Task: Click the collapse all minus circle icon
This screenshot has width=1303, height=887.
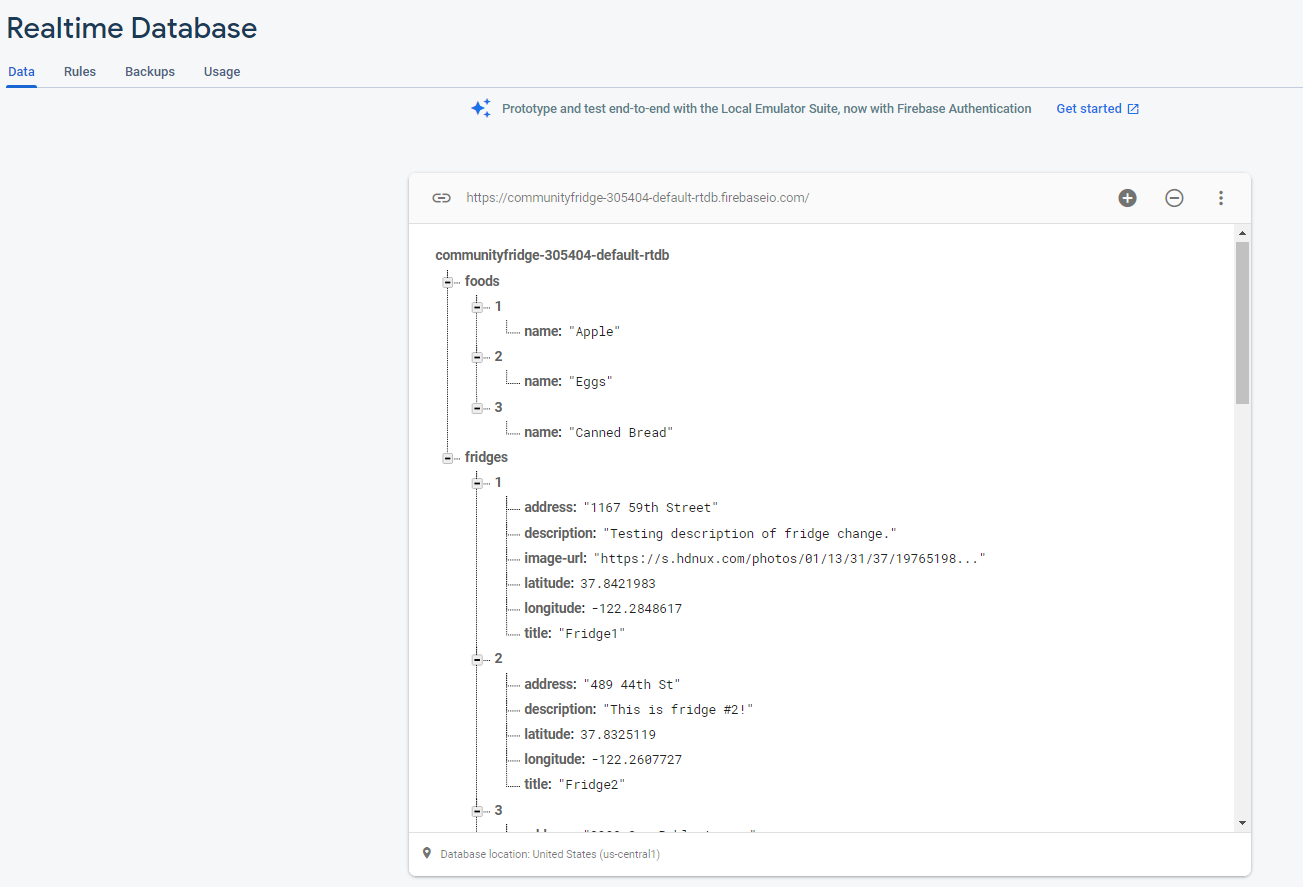Action: point(1174,198)
